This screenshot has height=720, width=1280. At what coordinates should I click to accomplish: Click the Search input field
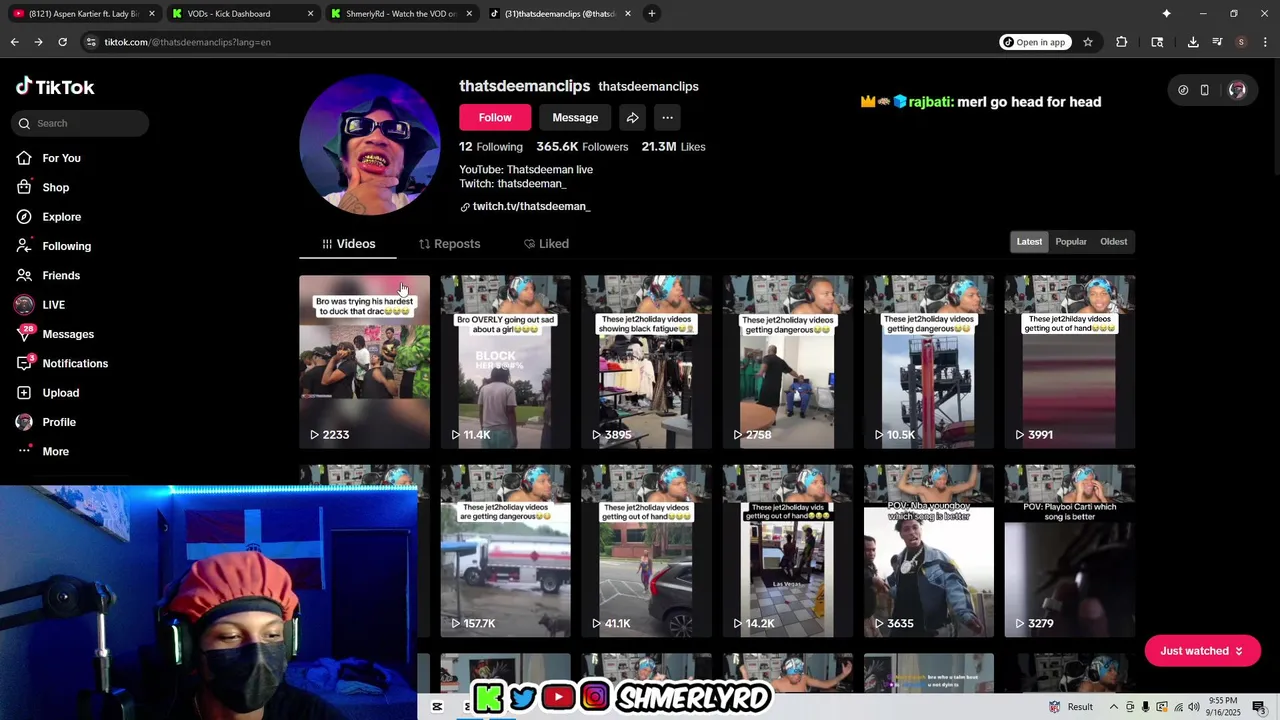pyautogui.click(x=80, y=123)
